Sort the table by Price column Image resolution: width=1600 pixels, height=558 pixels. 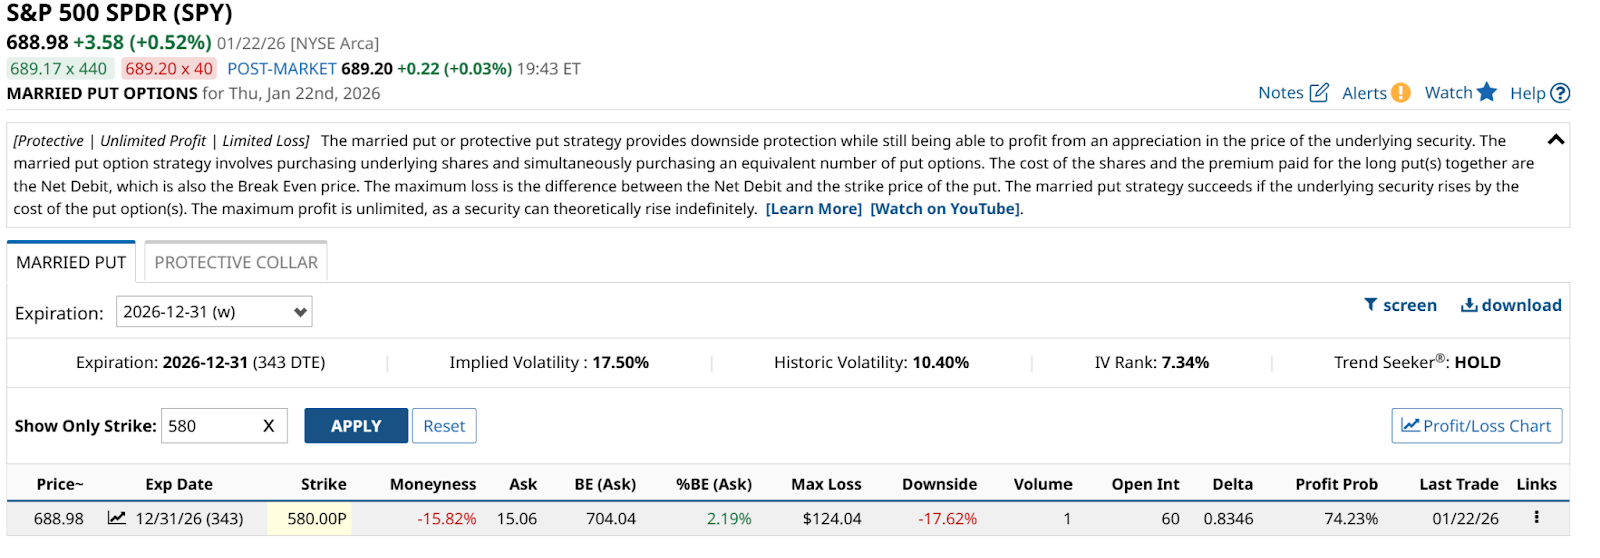[x=60, y=484]
